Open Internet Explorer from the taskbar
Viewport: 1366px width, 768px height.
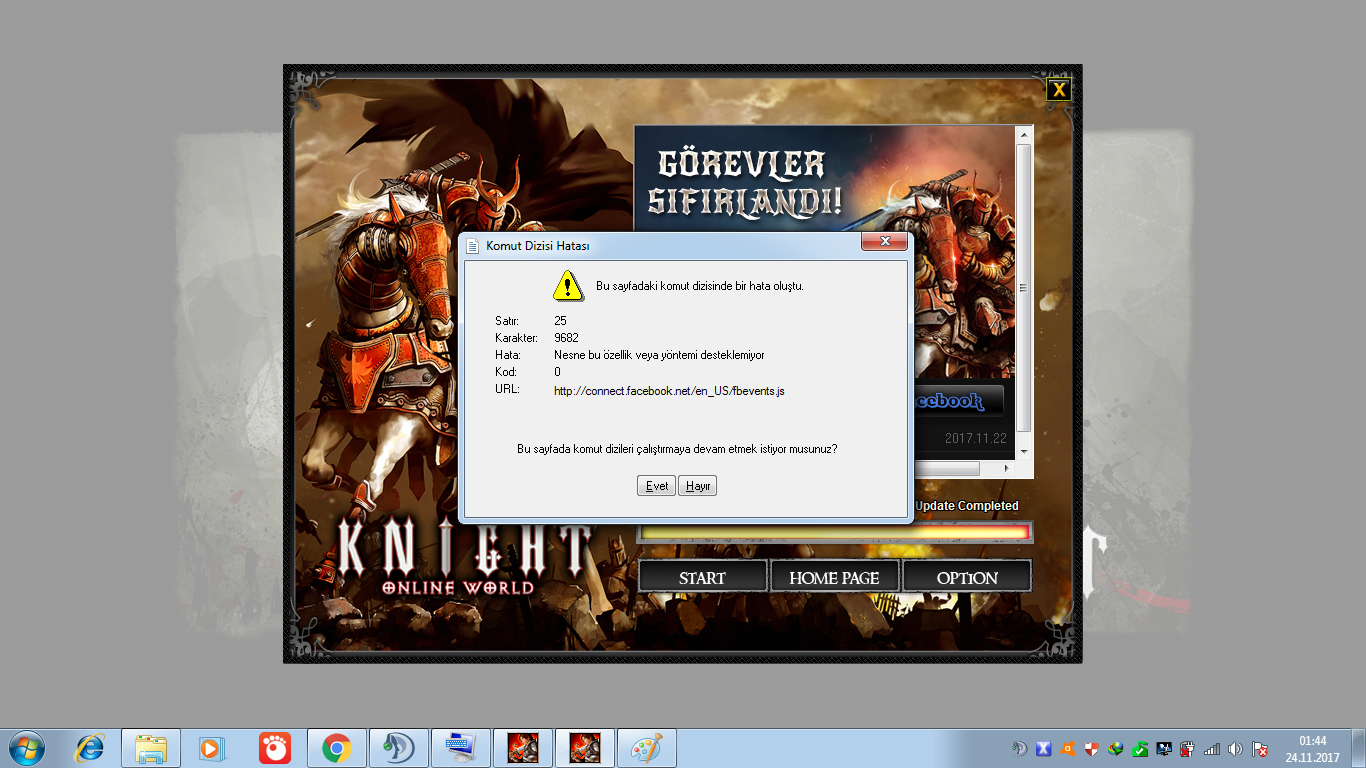(90, 747)
